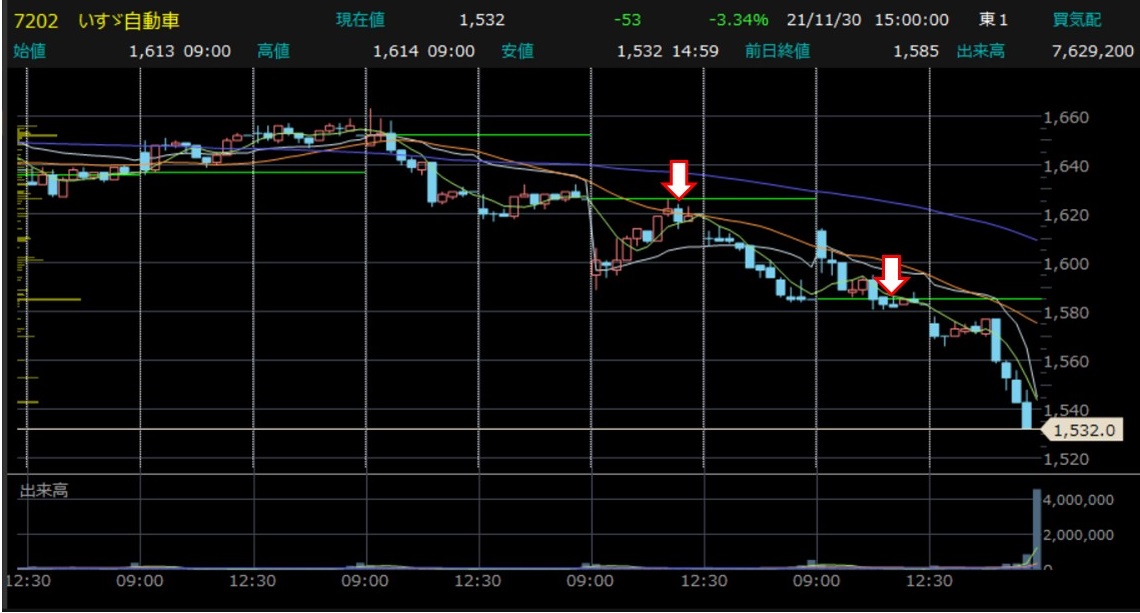This screenshot has width=1140, height=613.
Task: Select the low price time 14:59
Action: click(x=694, y=51)
